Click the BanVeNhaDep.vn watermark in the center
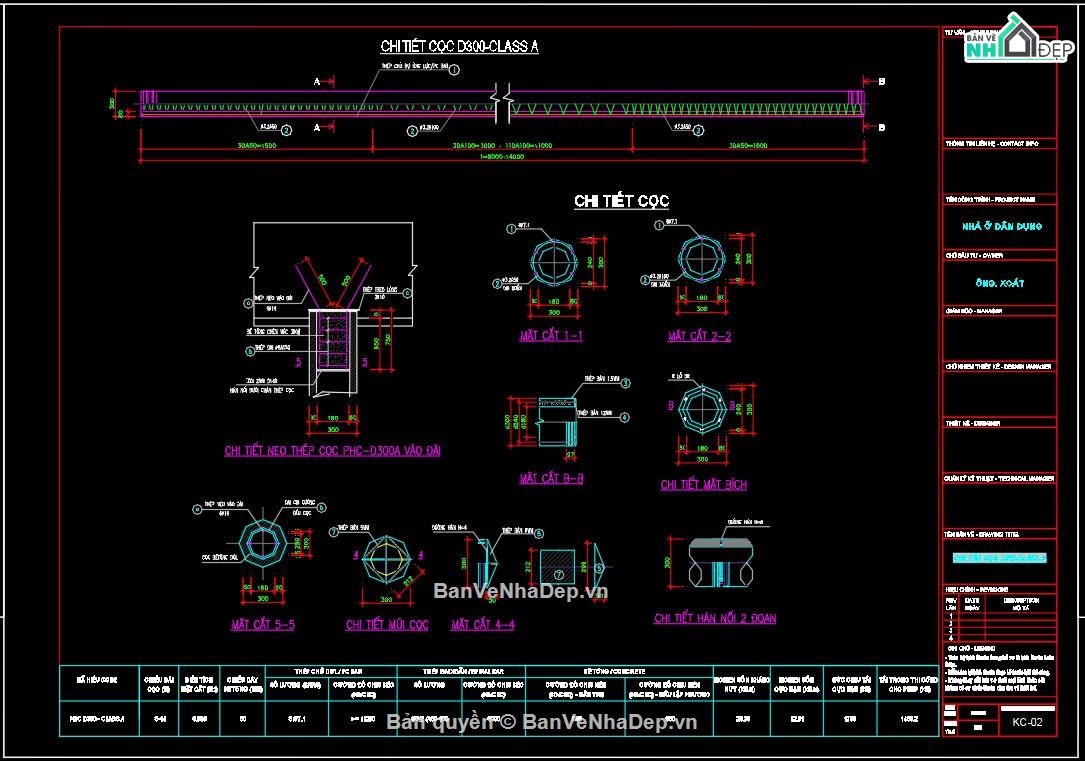The height and width of the screenshot is (761, 1085). click(x=520, y=591)
